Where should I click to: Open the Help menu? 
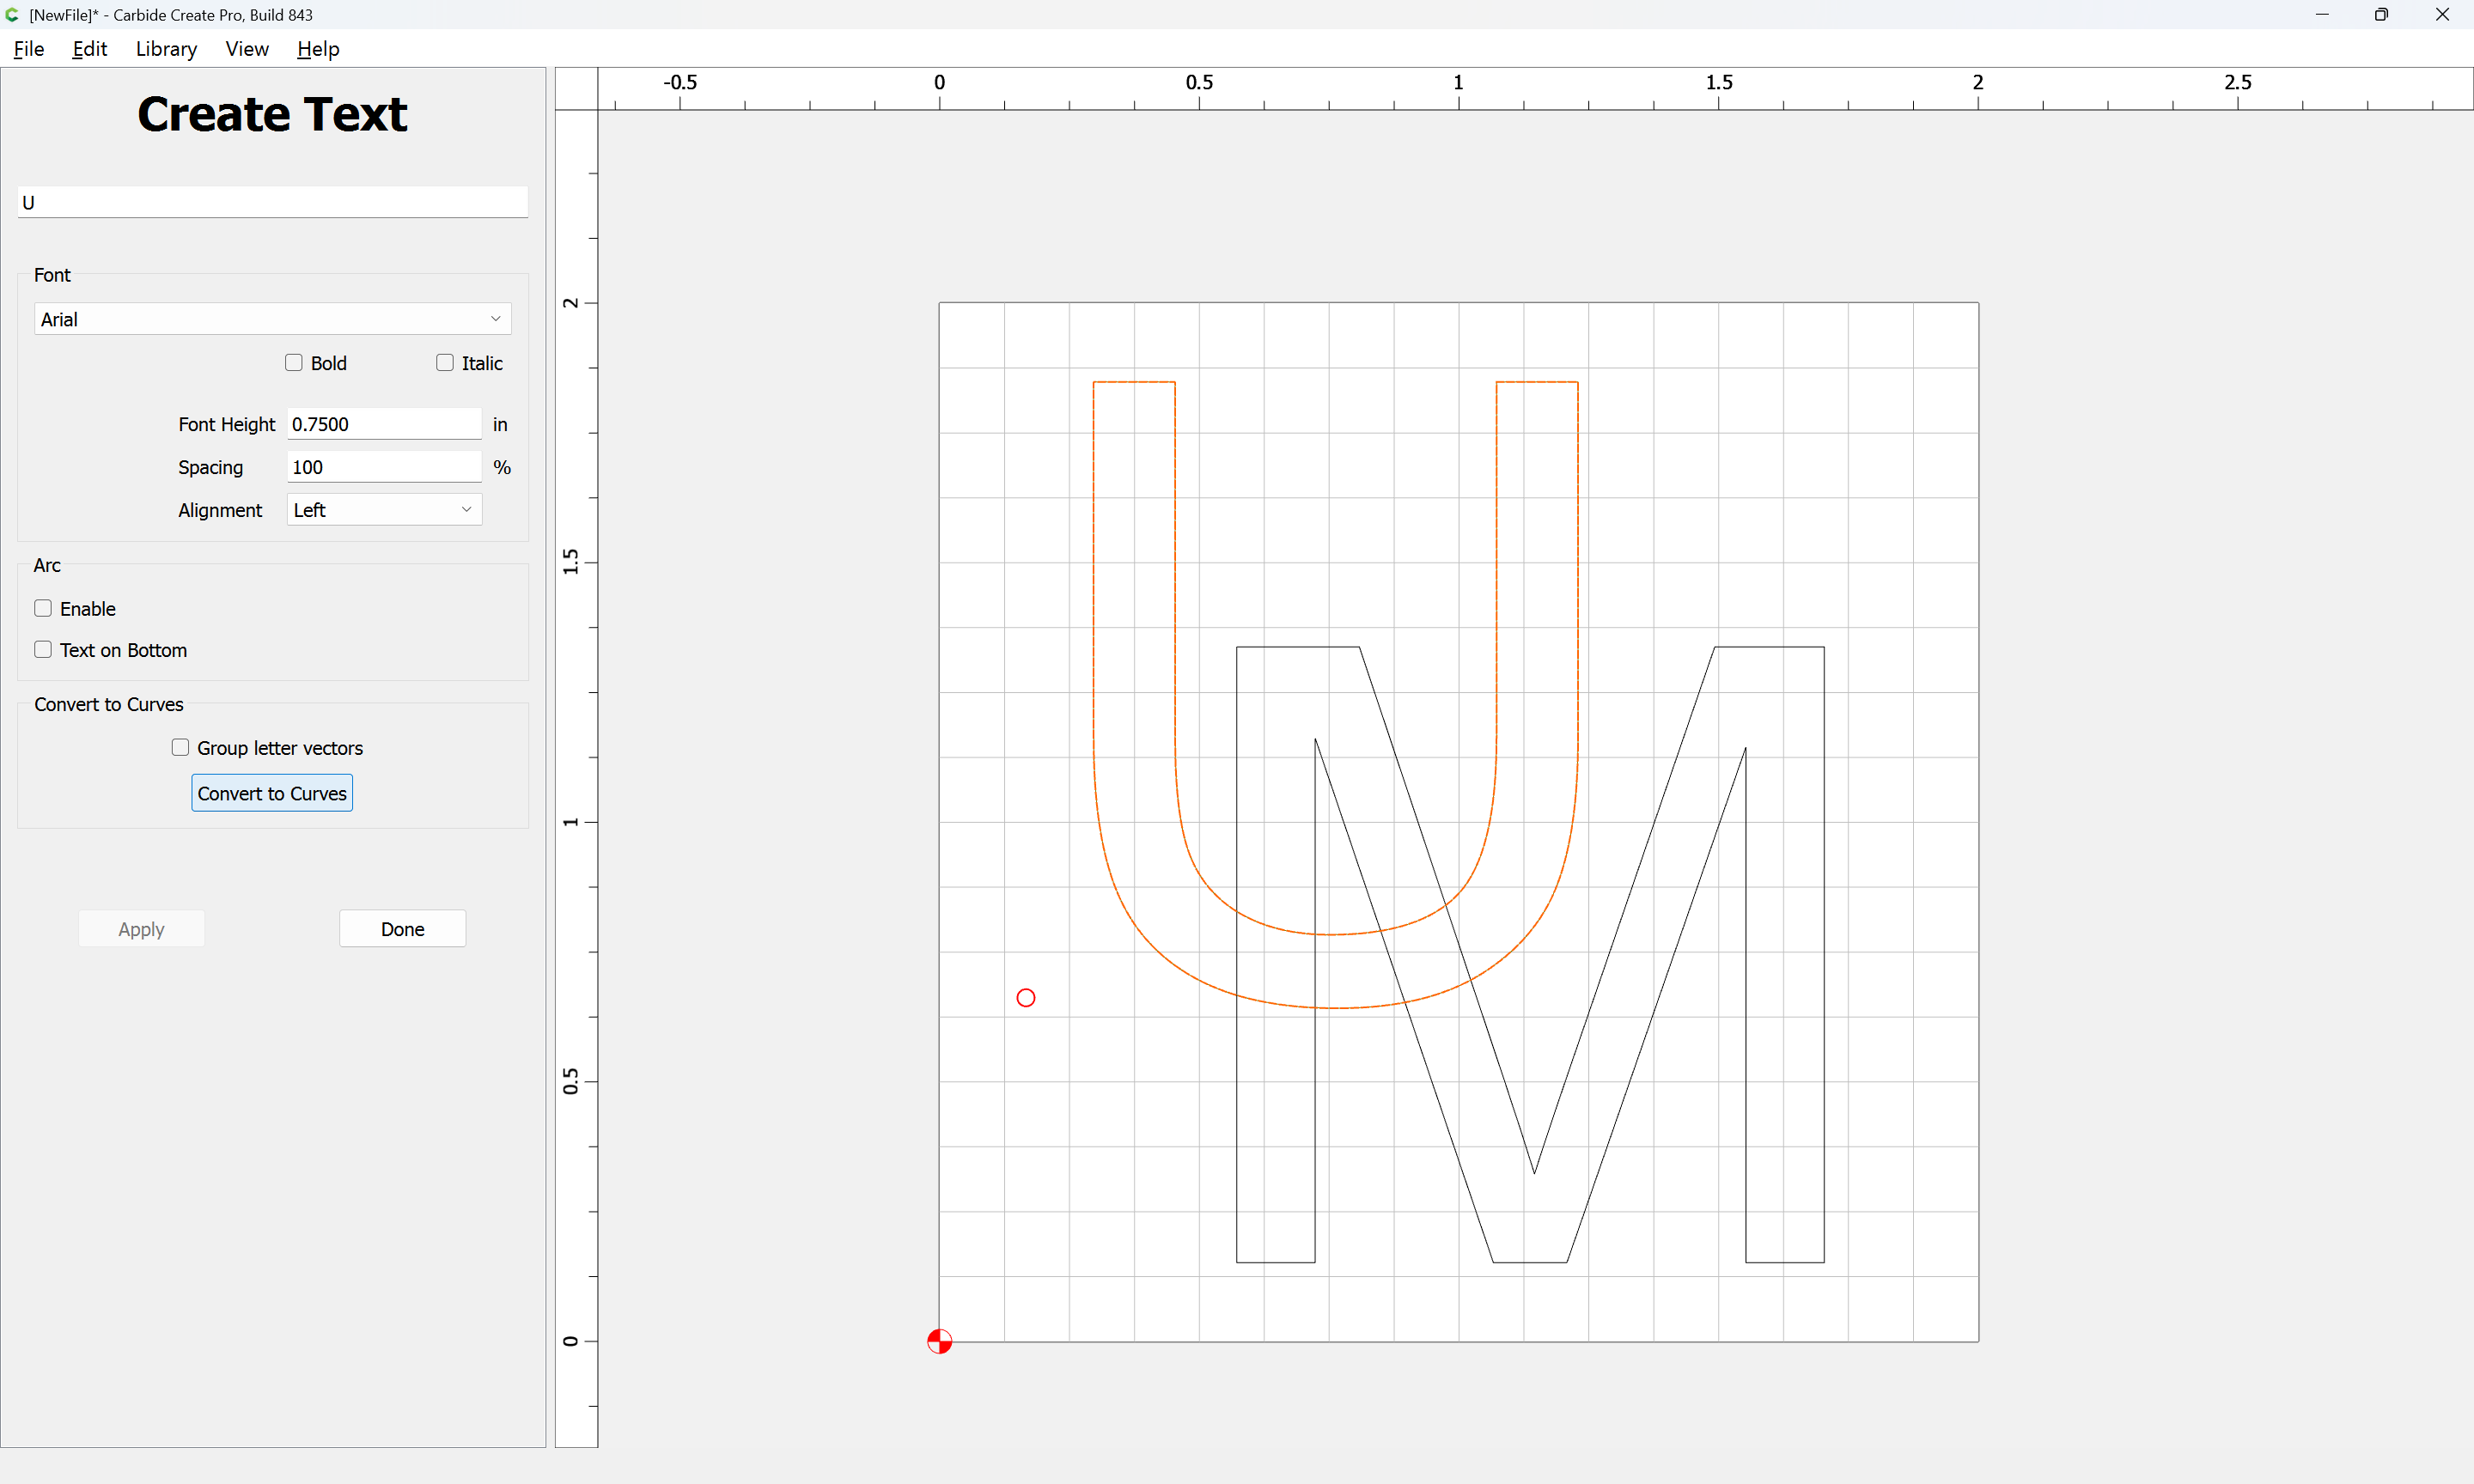pyautogui.click(x=318, y=49)
